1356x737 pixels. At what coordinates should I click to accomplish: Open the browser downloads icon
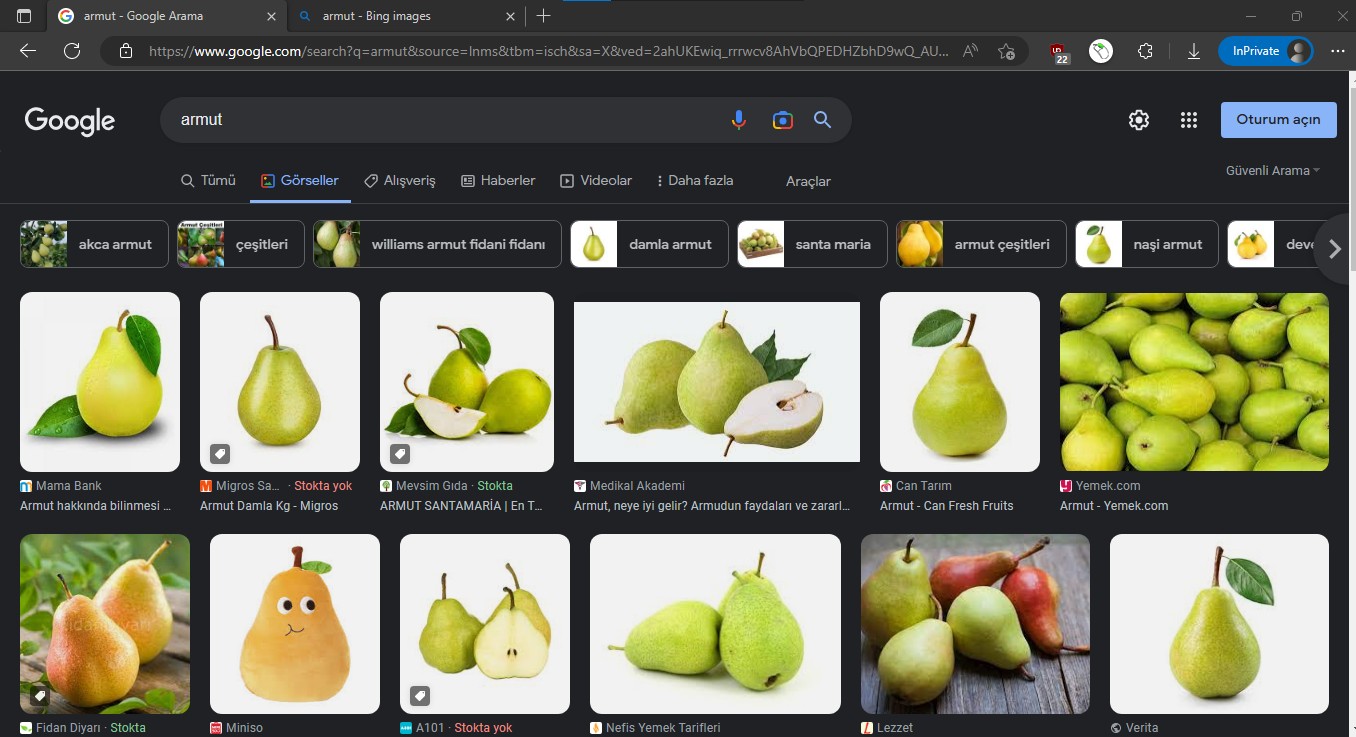[1193, 51]
